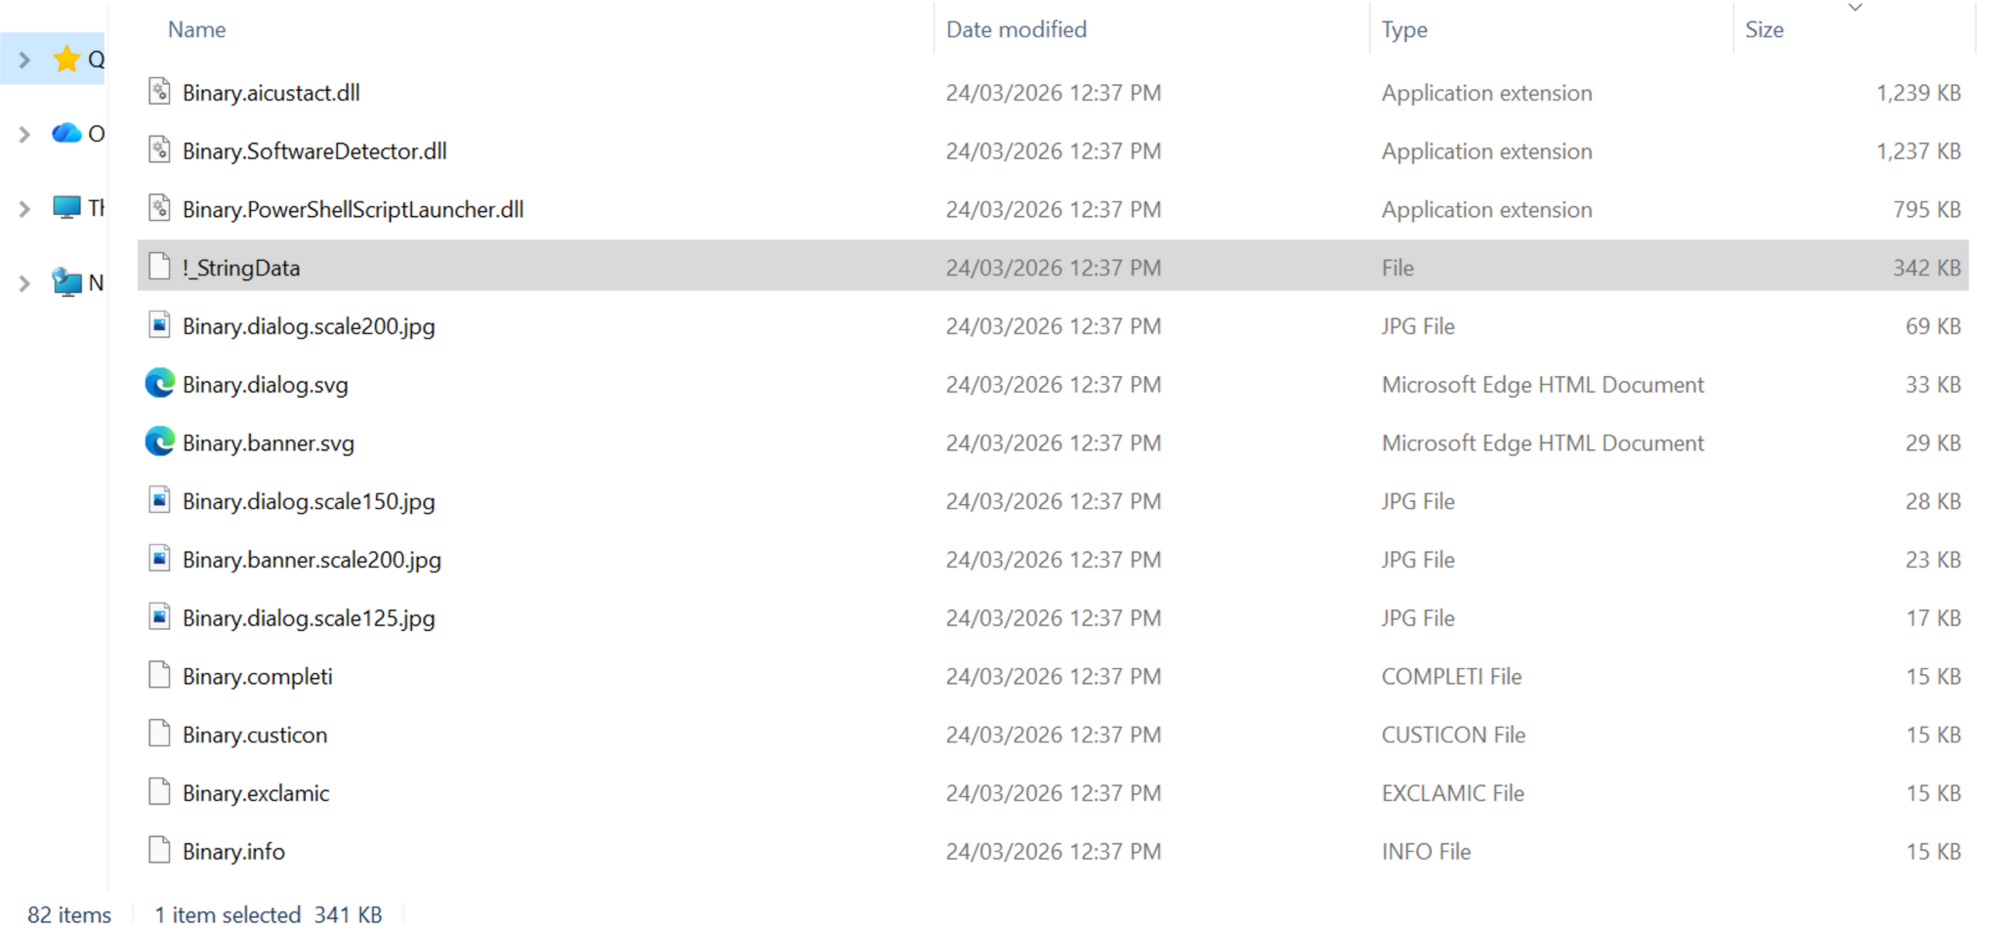Expand the Quick access tree node

[x=25, y=60]
